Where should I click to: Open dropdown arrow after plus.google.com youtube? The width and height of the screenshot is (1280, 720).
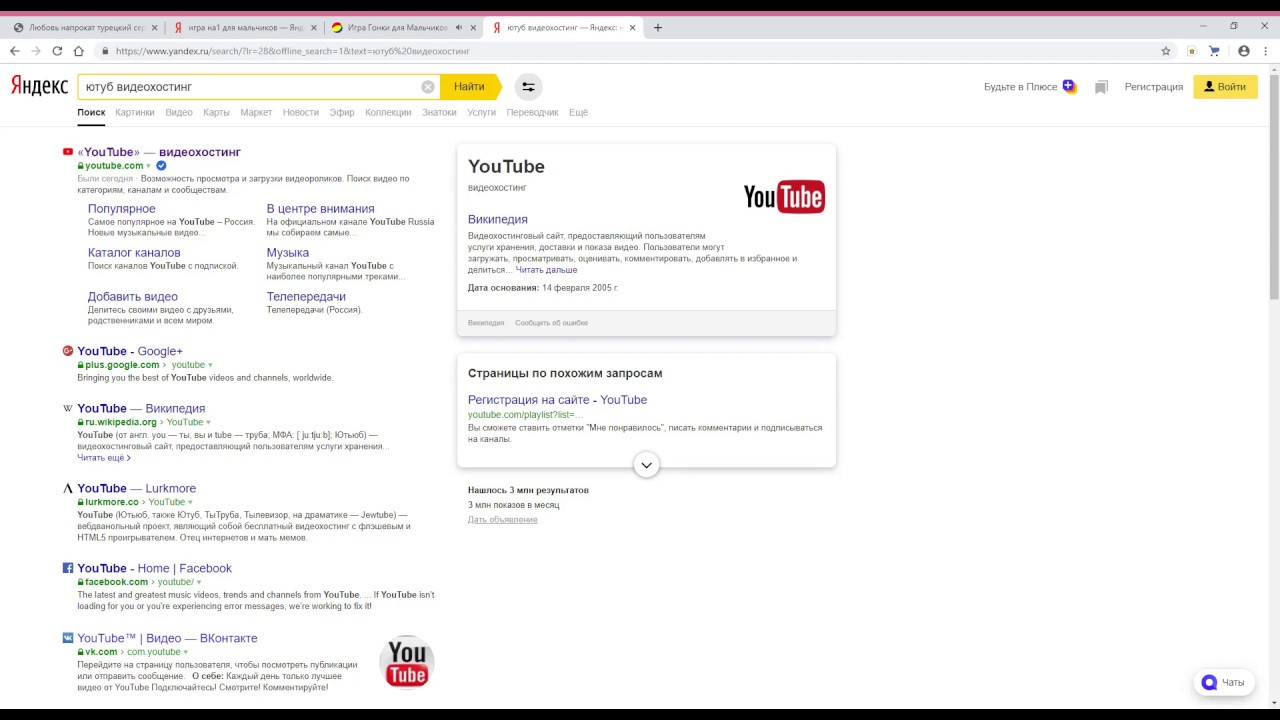pos(210,365)
